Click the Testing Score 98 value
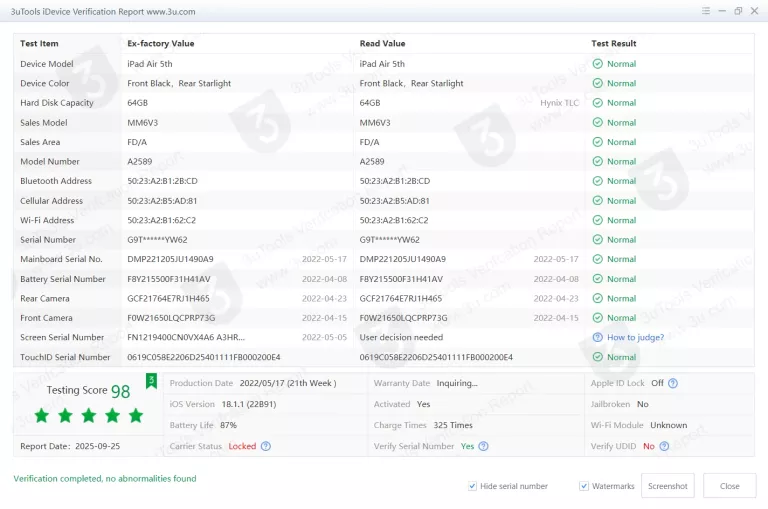Viewport: 768px width, 509px height. 120,391
